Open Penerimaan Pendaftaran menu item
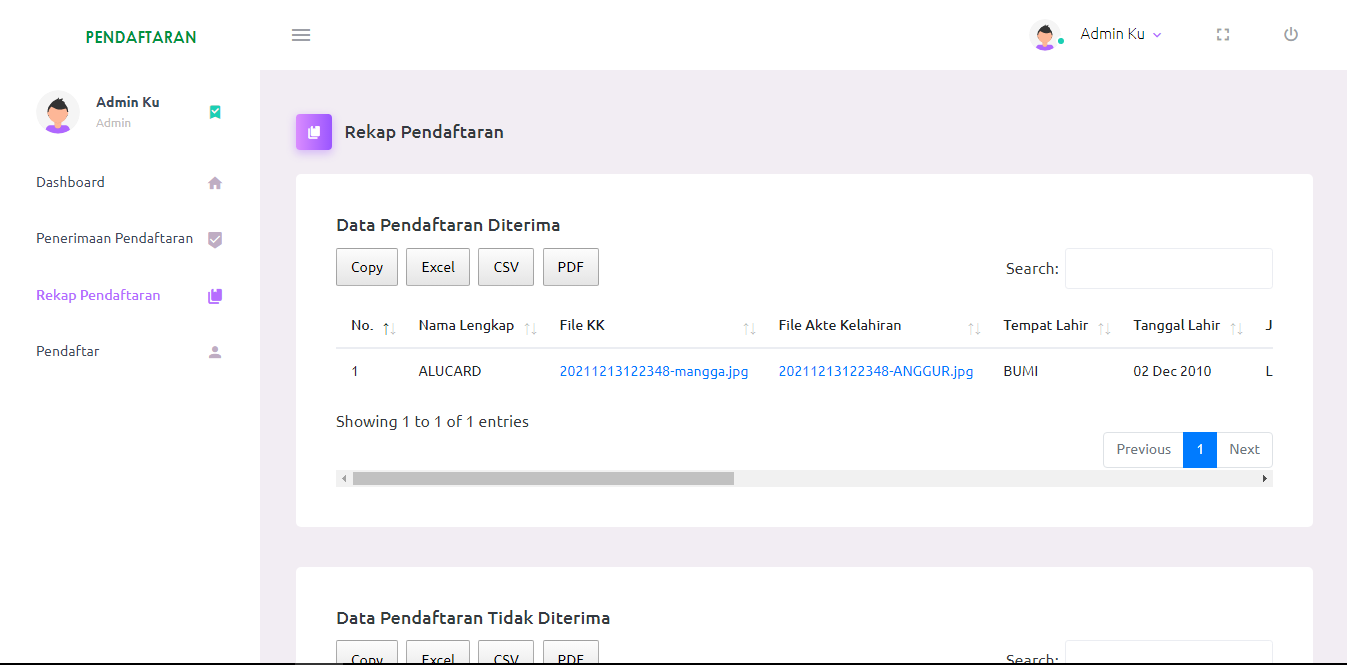This screenshot has width=1347, height=665. click(x=115, y=239)
